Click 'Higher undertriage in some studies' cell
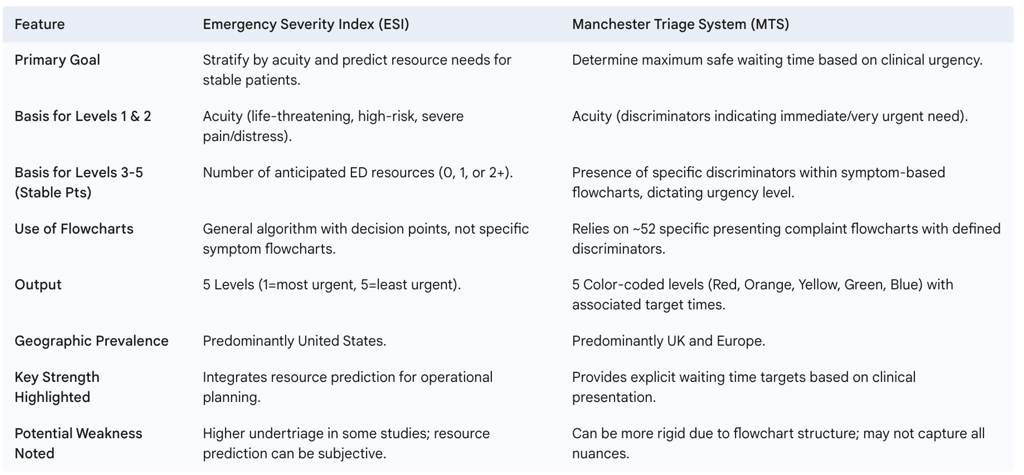This screenshot has width=1024, height=475. pyautogui.click(x=346, y=443)
